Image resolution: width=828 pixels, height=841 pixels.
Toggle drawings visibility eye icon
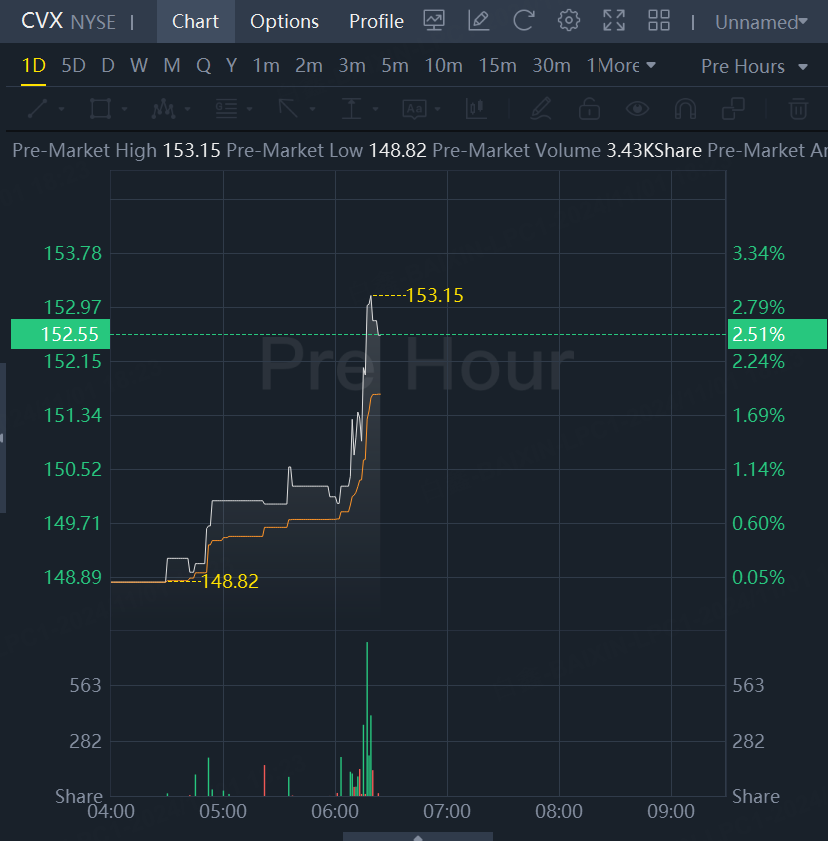637,109
